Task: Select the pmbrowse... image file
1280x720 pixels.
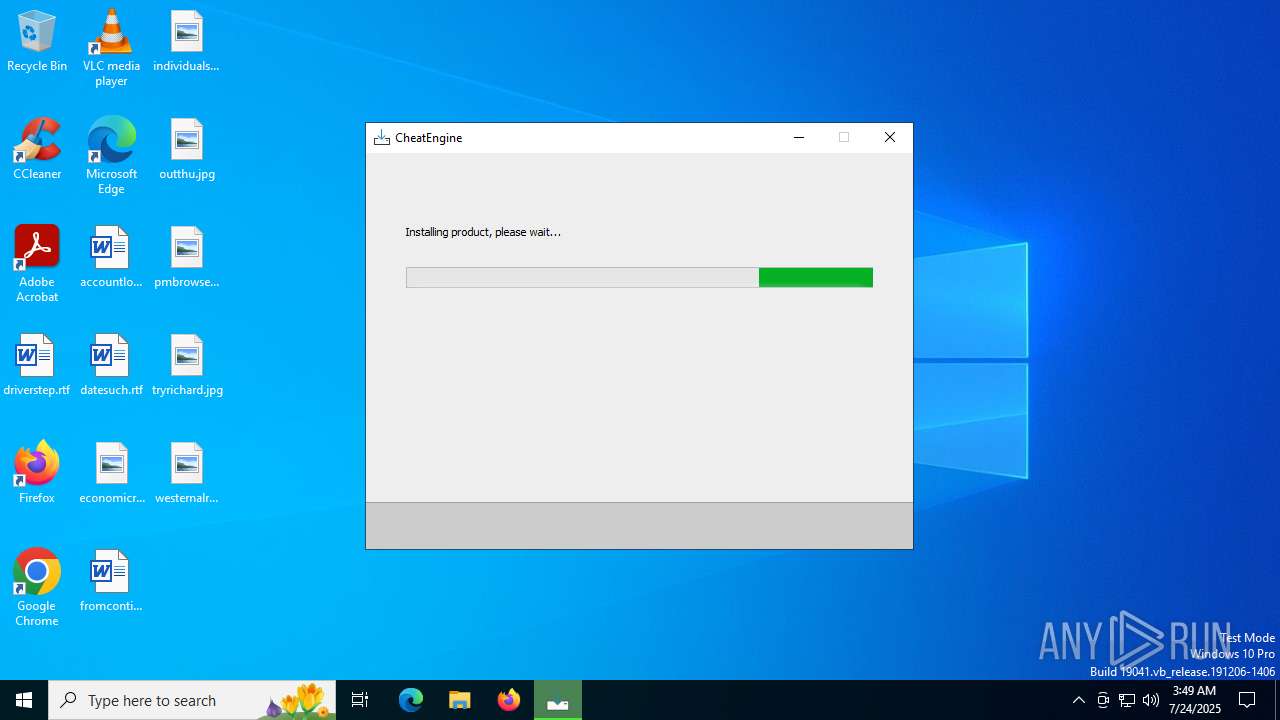Action: pos(187,256)
